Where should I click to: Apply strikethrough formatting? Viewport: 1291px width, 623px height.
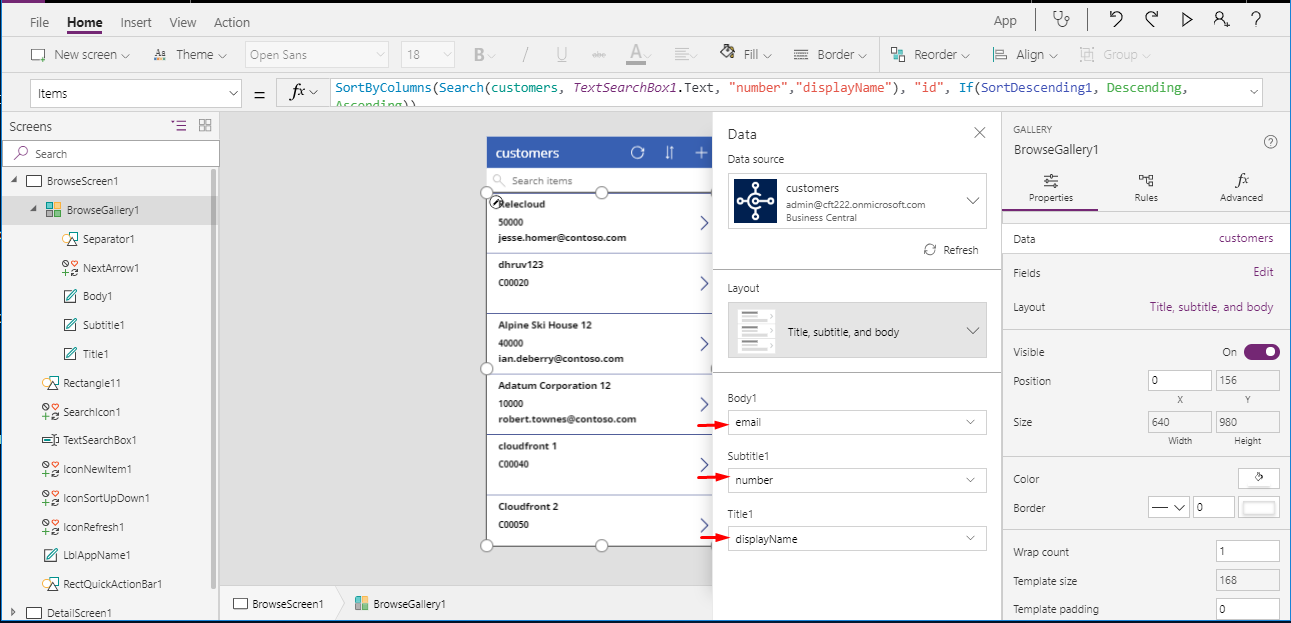tap(598, 55)
